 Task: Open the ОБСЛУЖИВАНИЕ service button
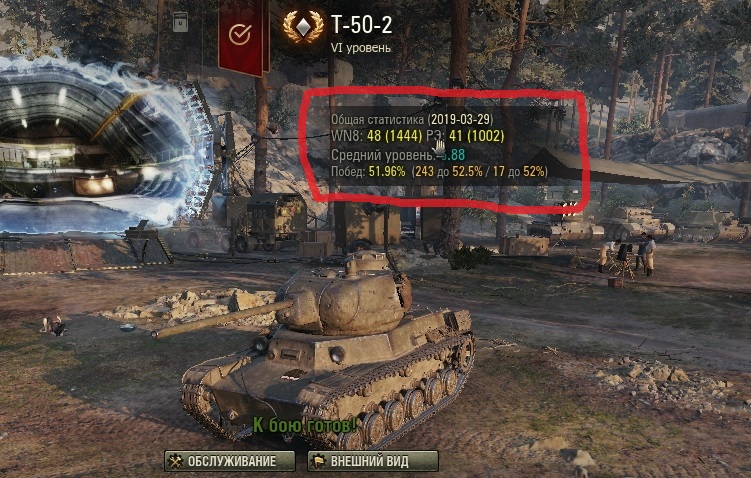(x=229, y=461)
